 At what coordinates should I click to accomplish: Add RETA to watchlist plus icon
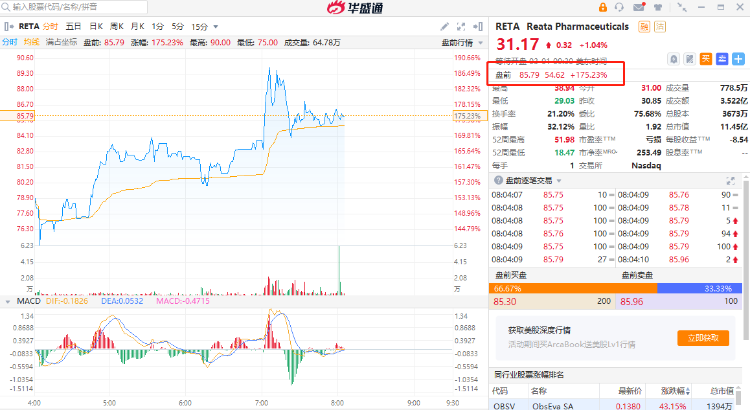739,59
